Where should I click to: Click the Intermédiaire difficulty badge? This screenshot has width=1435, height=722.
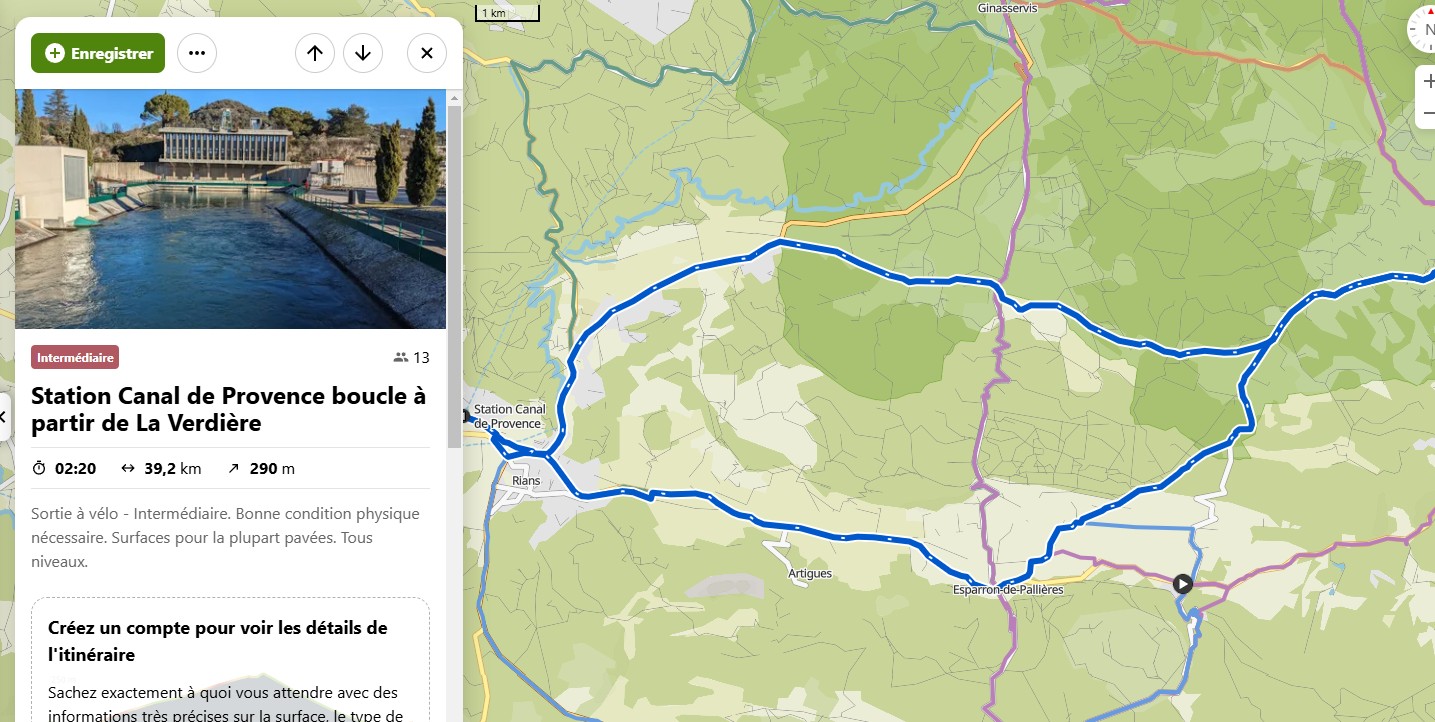coord(75,357)
